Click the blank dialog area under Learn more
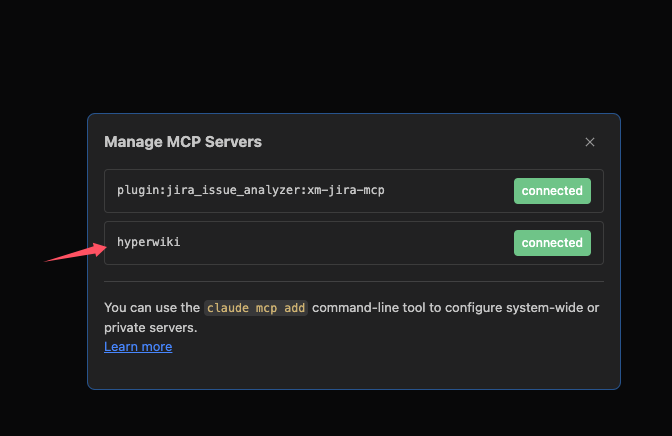This screenshot has width=672, height=436. point(354,371)
